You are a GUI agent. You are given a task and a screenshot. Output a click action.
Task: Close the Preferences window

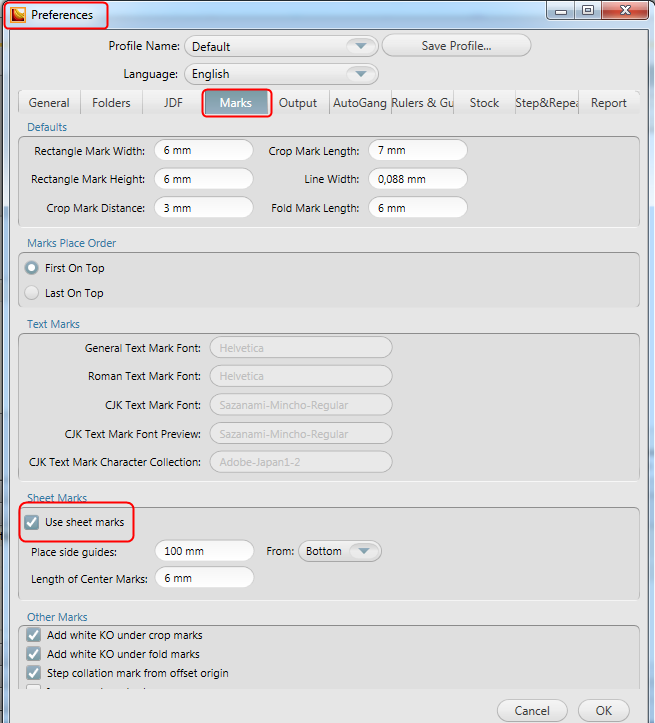pyautogui.click(x=625, y=11)
